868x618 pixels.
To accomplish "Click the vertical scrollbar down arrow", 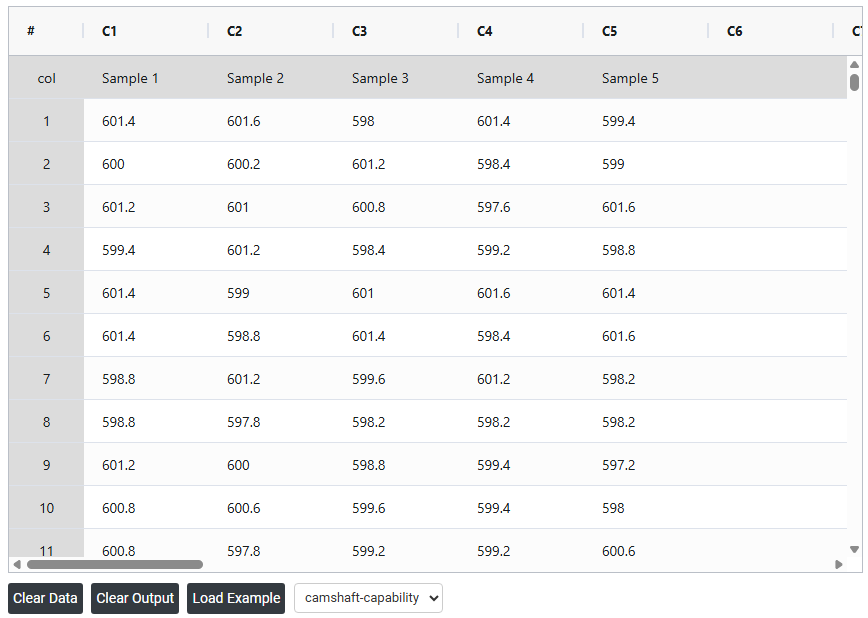I will 854,549.
